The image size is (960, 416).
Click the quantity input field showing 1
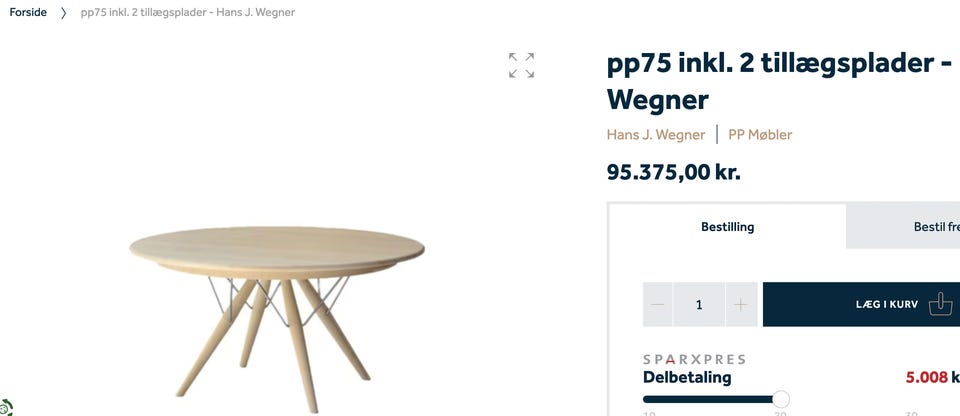pos(699,304)
